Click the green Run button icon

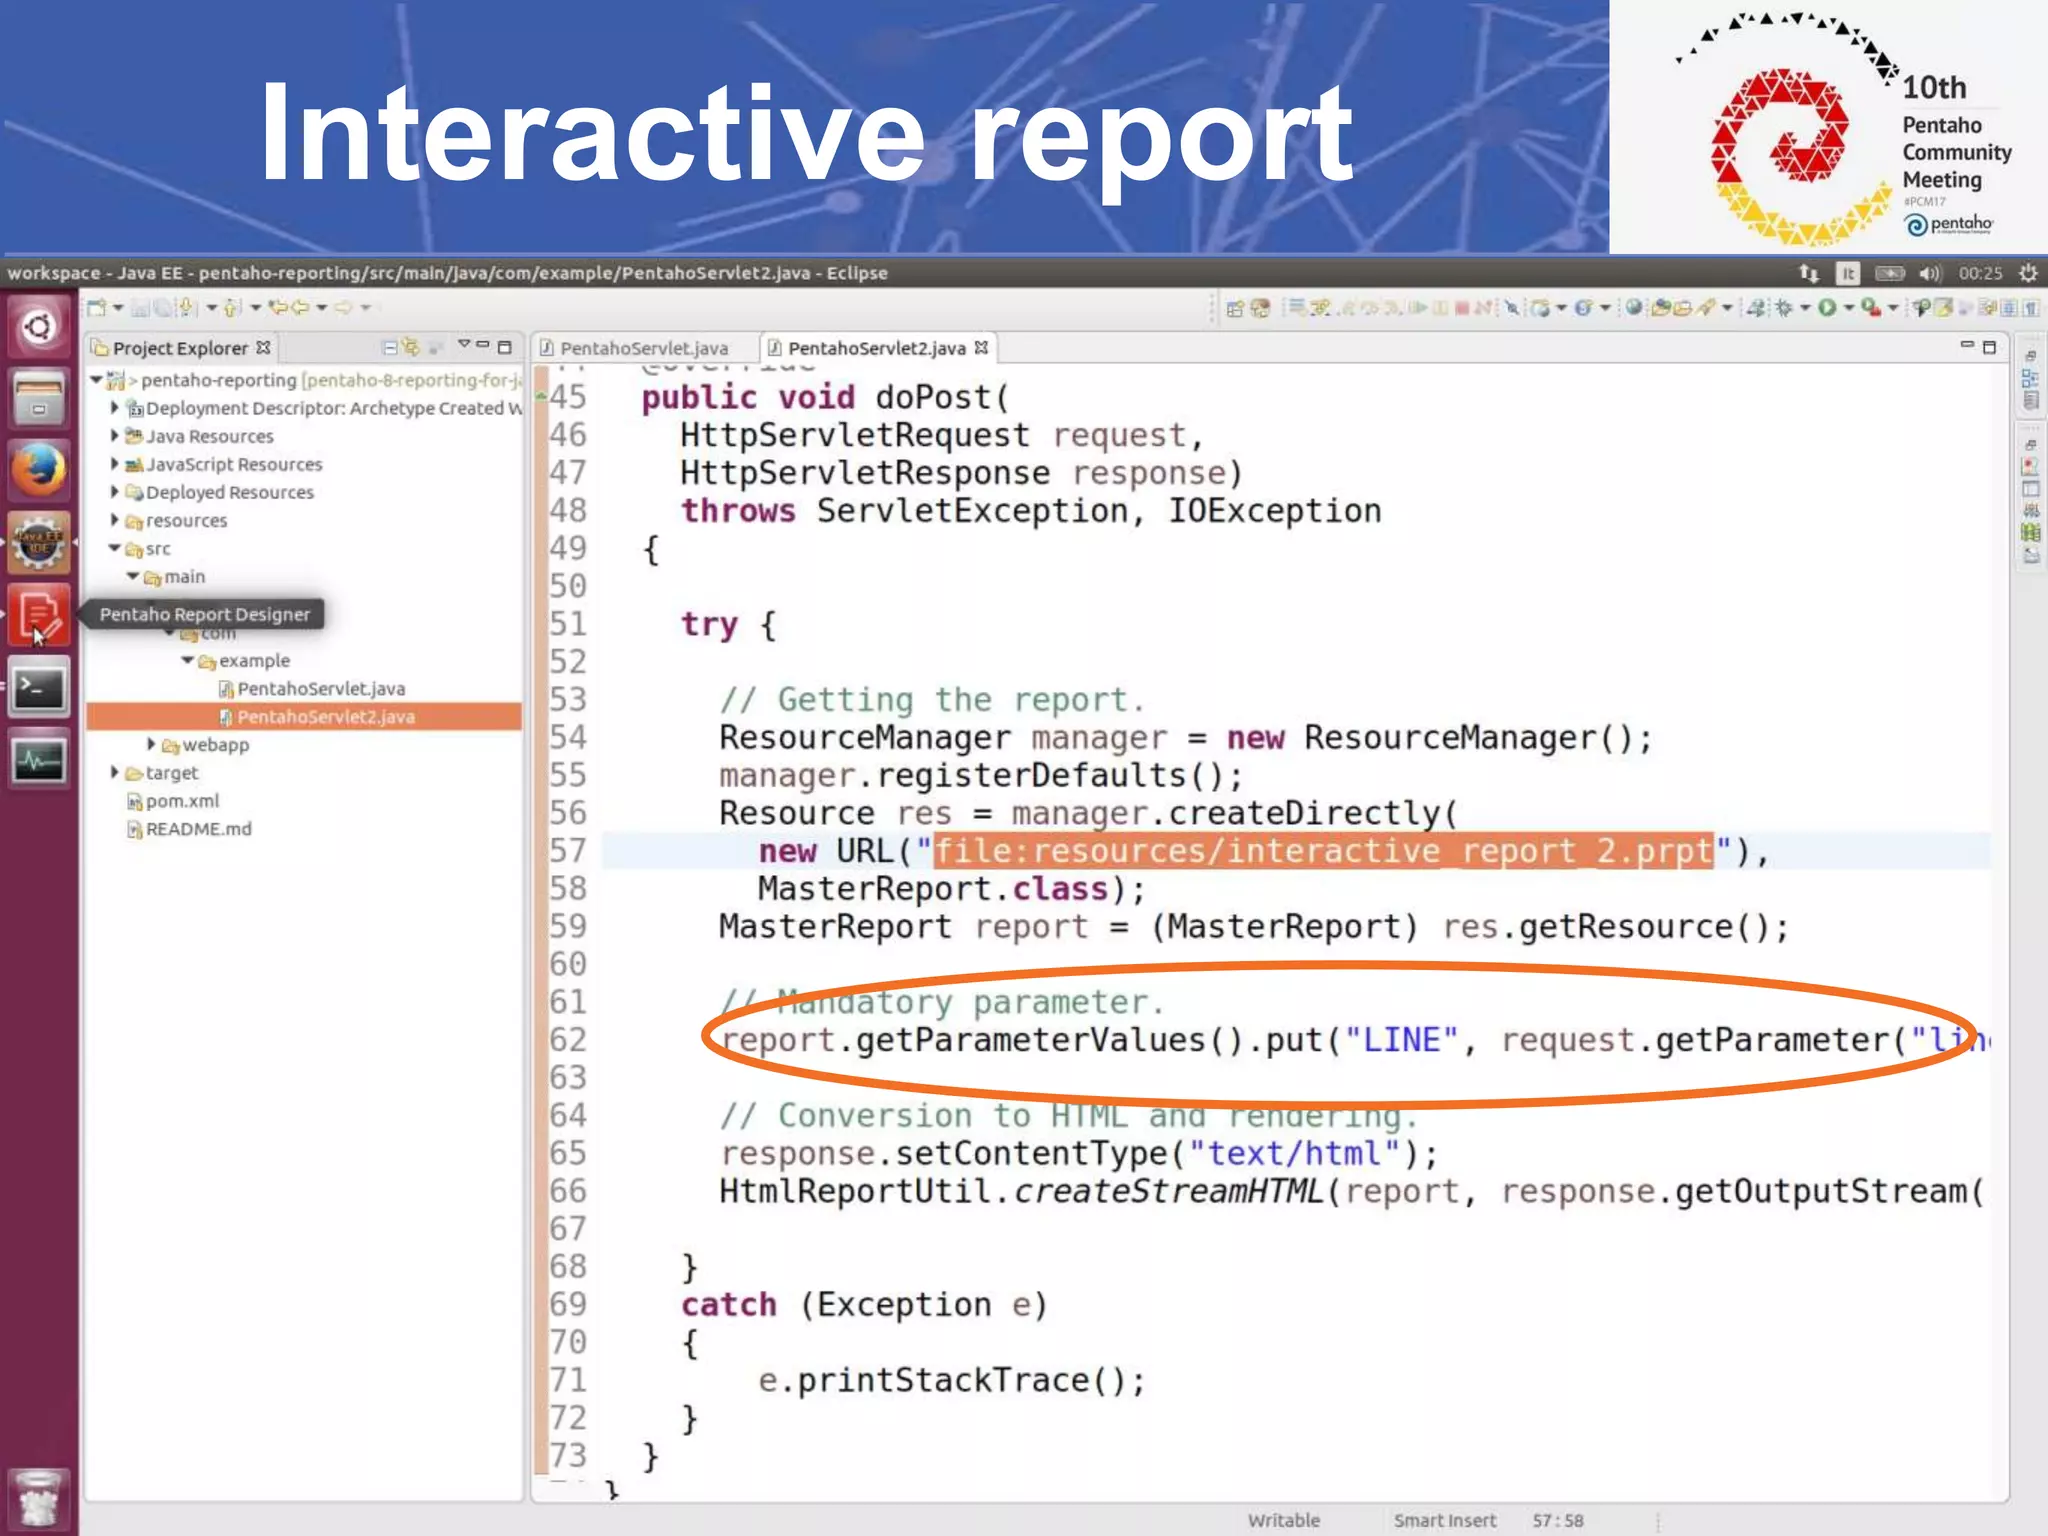[x=1827, y=307]
